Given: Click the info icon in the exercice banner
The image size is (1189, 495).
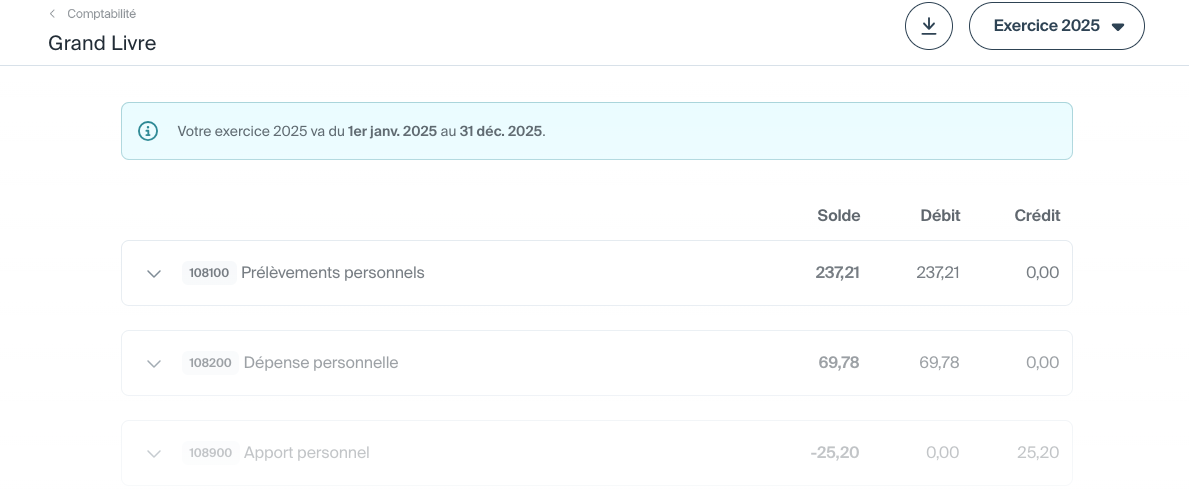Looking at the screenshot, I should point(148,131).
